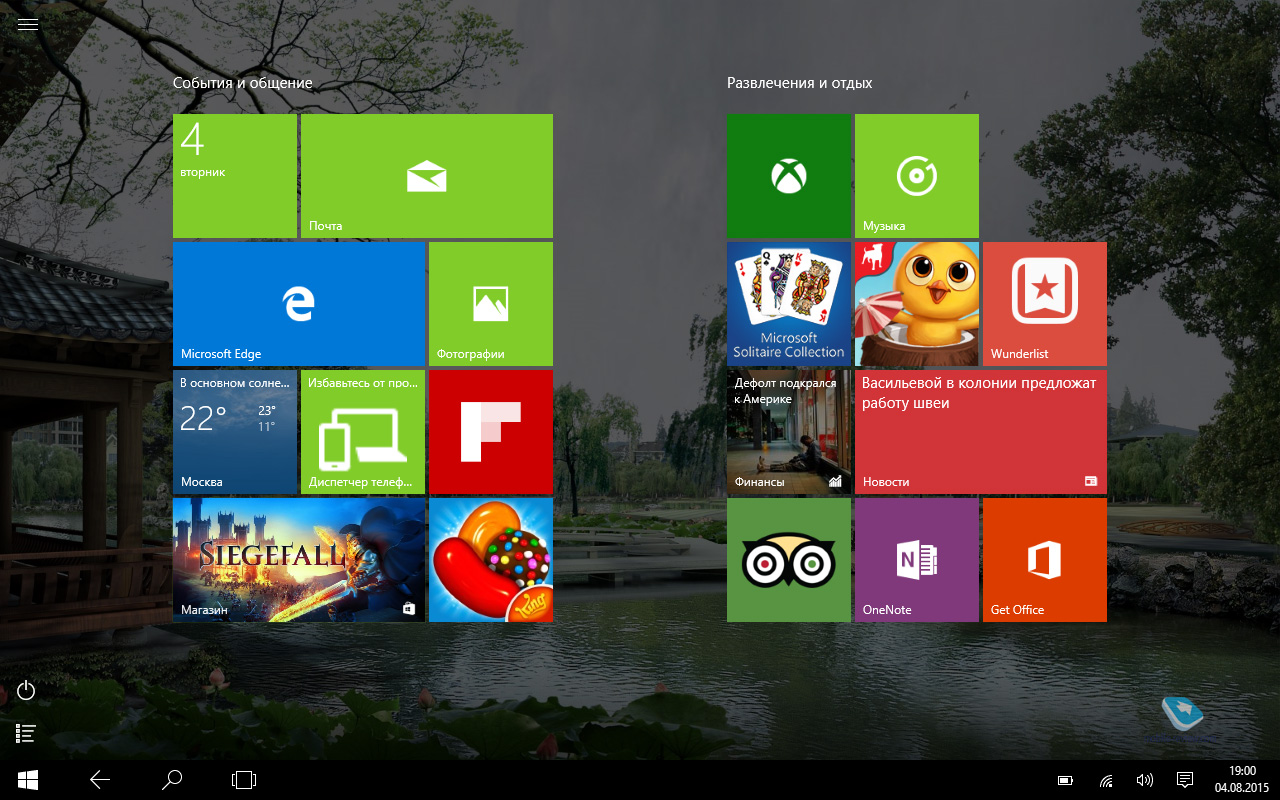Launch the TripAdvisor owl tile
Screen dimensions: 1280x800
789,560
